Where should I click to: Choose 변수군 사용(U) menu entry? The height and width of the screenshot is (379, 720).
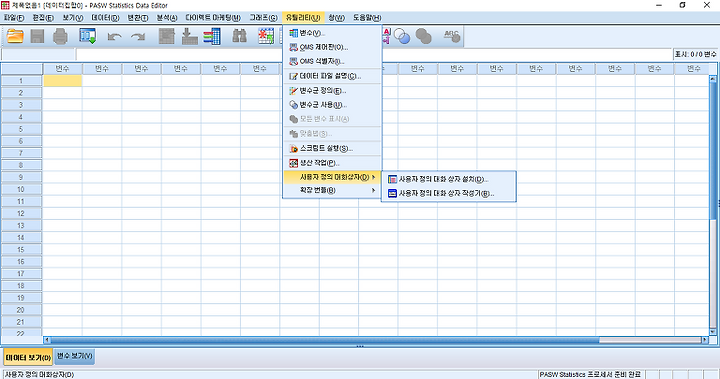[x=332, y=105]
